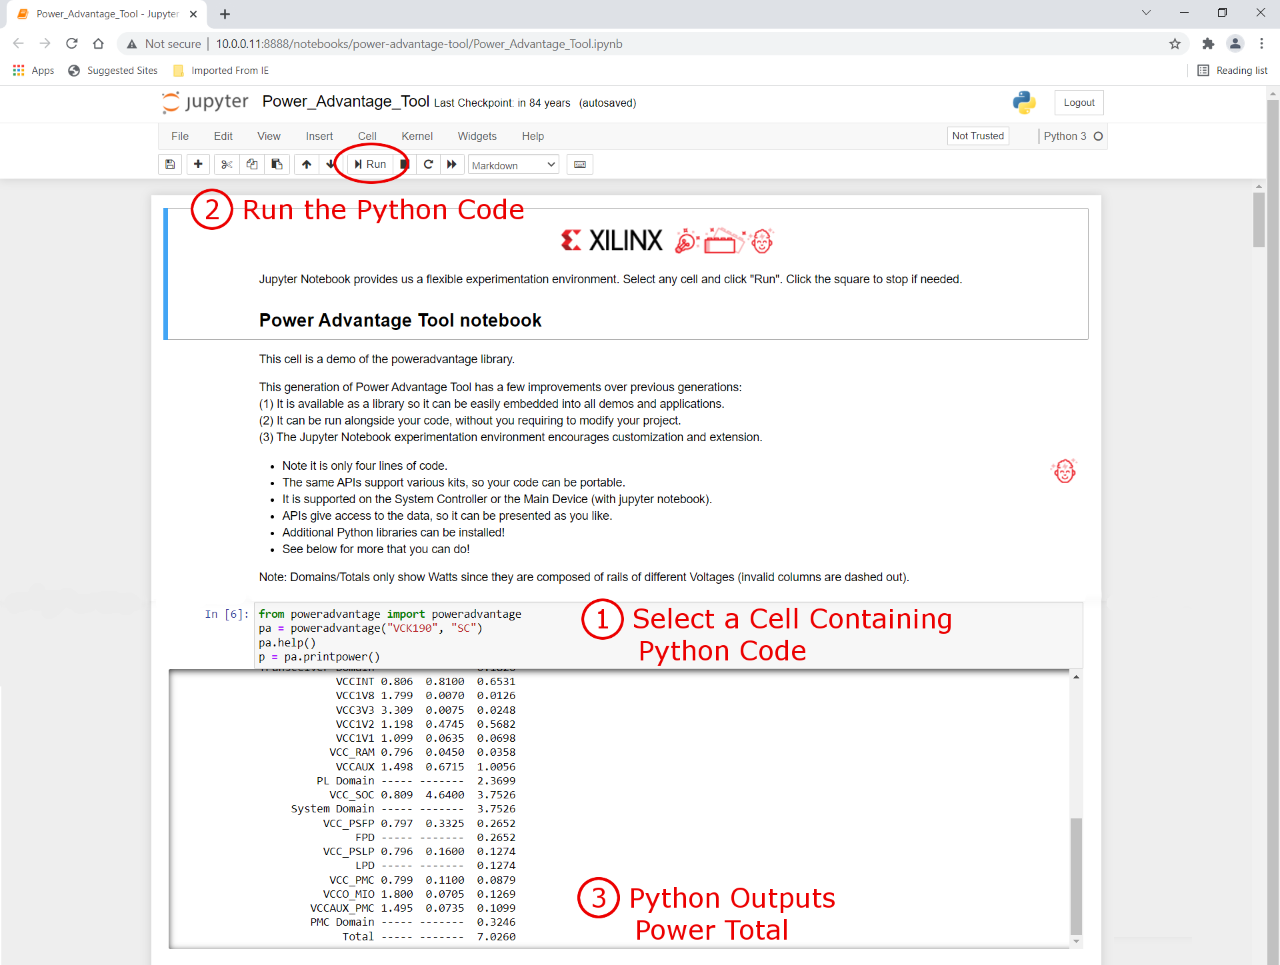The image size is (1280, 965).
Task: Close the Power_Advantage_Tool tab
Action: (x=193, y=14)
